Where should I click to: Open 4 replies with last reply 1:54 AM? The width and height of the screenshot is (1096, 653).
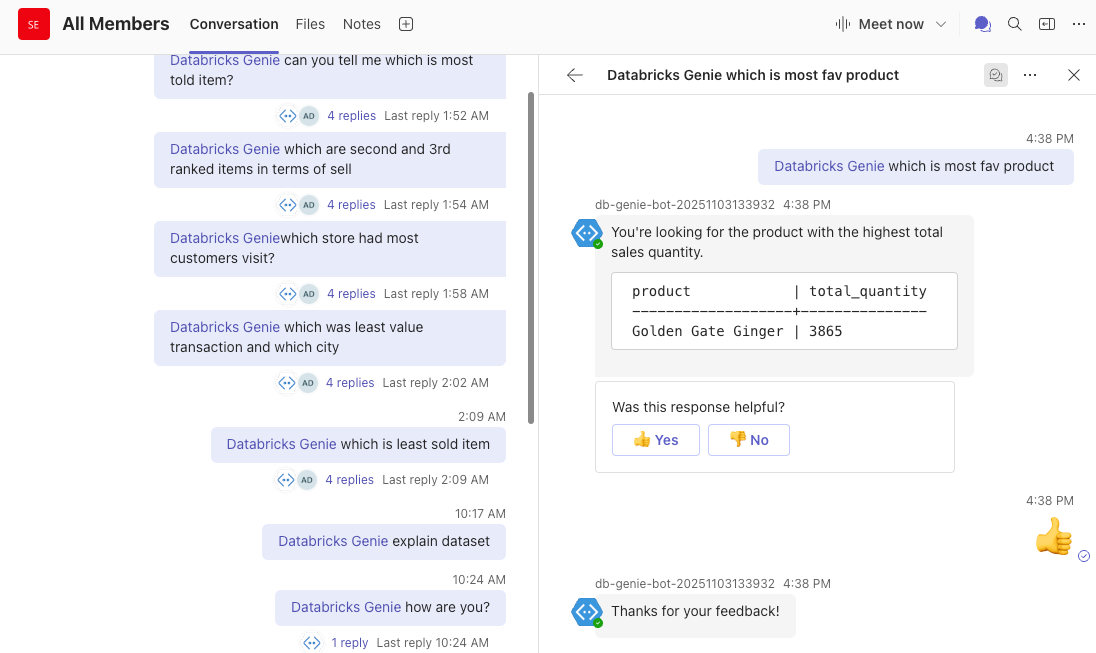[352, 205]
